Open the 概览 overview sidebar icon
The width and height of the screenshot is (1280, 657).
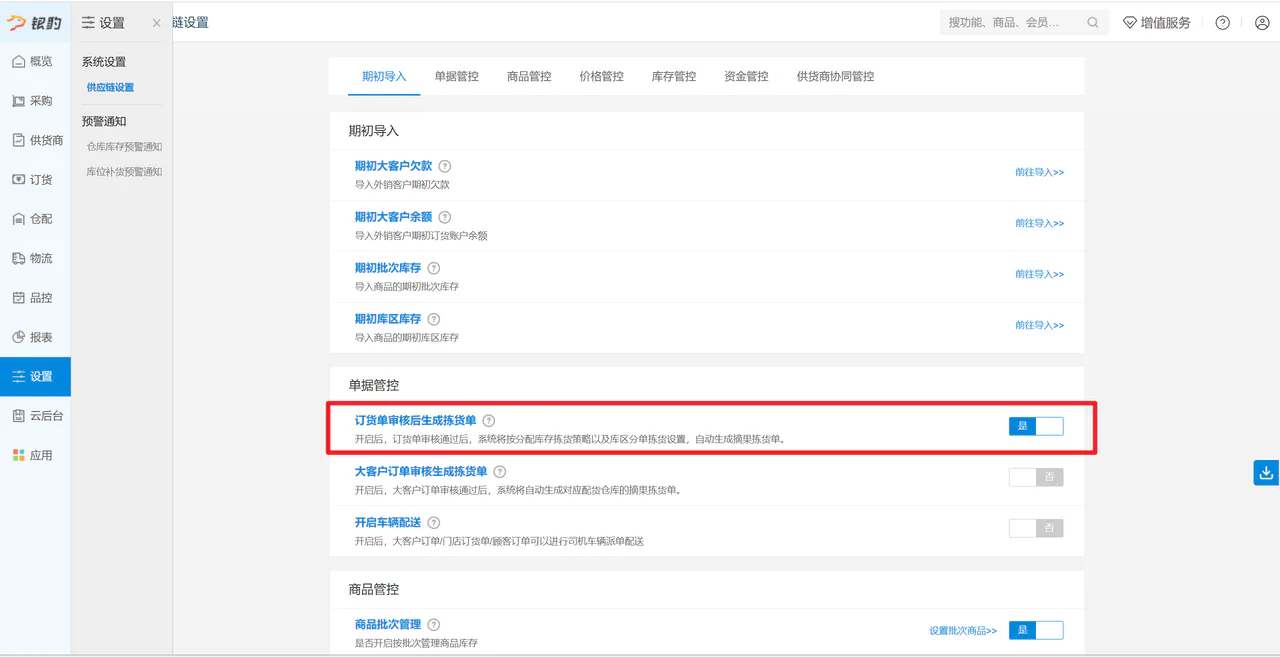coord(19,62)
